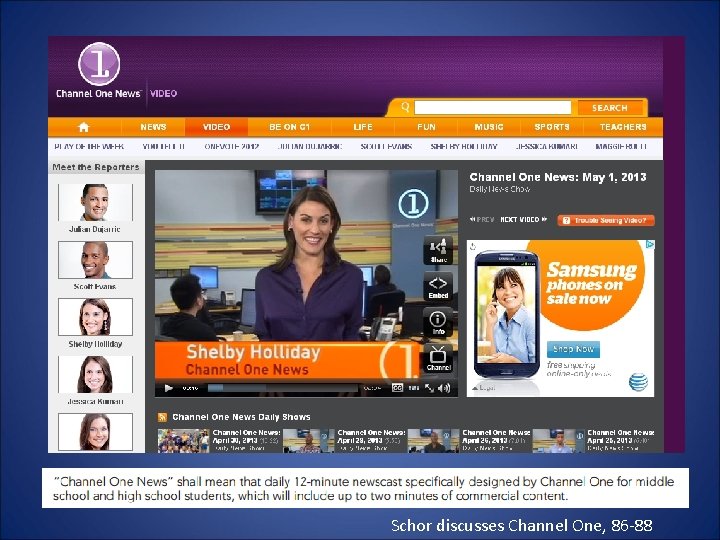720x540 pixels.
Task: Click Trouble Seeing Video button
Action: (x=606, y=220)
